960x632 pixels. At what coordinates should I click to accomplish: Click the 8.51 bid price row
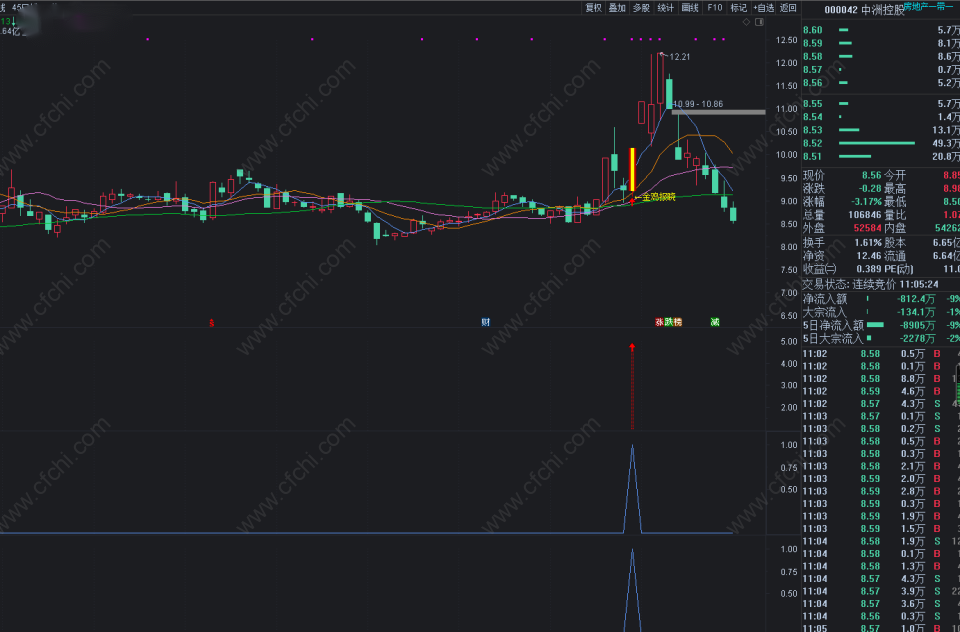point(881,157)
